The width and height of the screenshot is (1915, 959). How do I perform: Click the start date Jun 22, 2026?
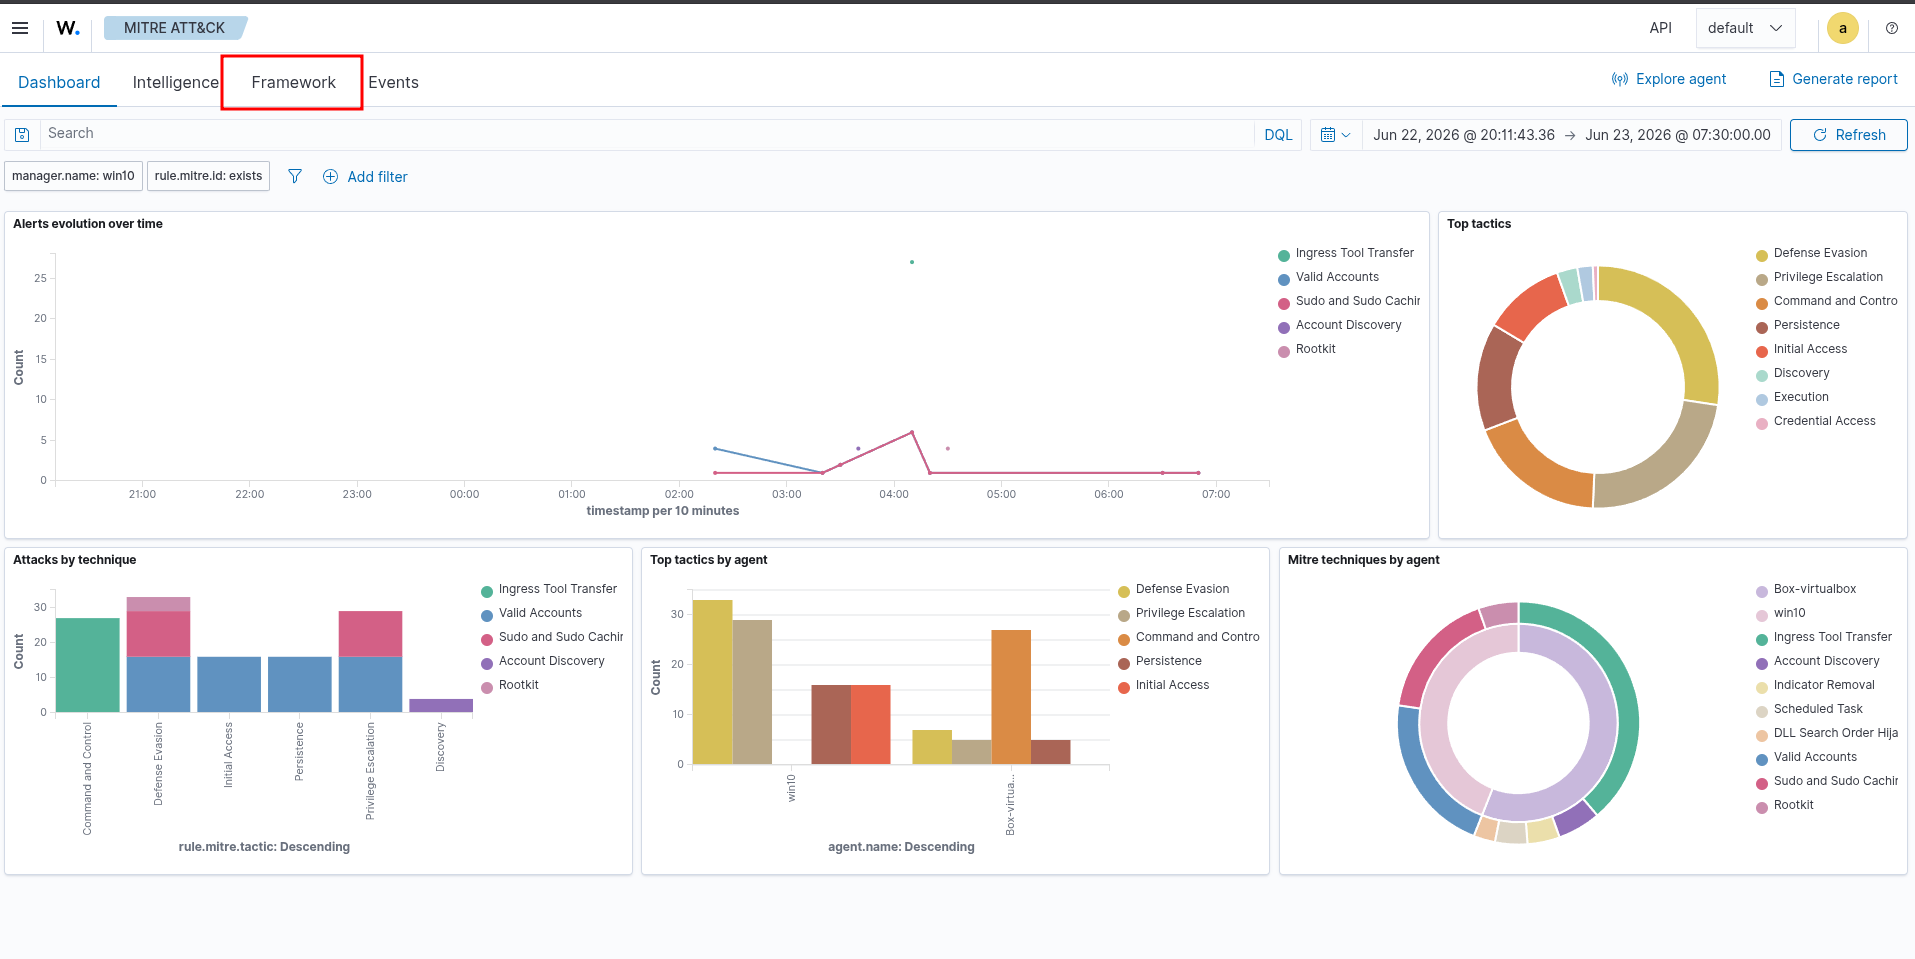[1464, 135]
